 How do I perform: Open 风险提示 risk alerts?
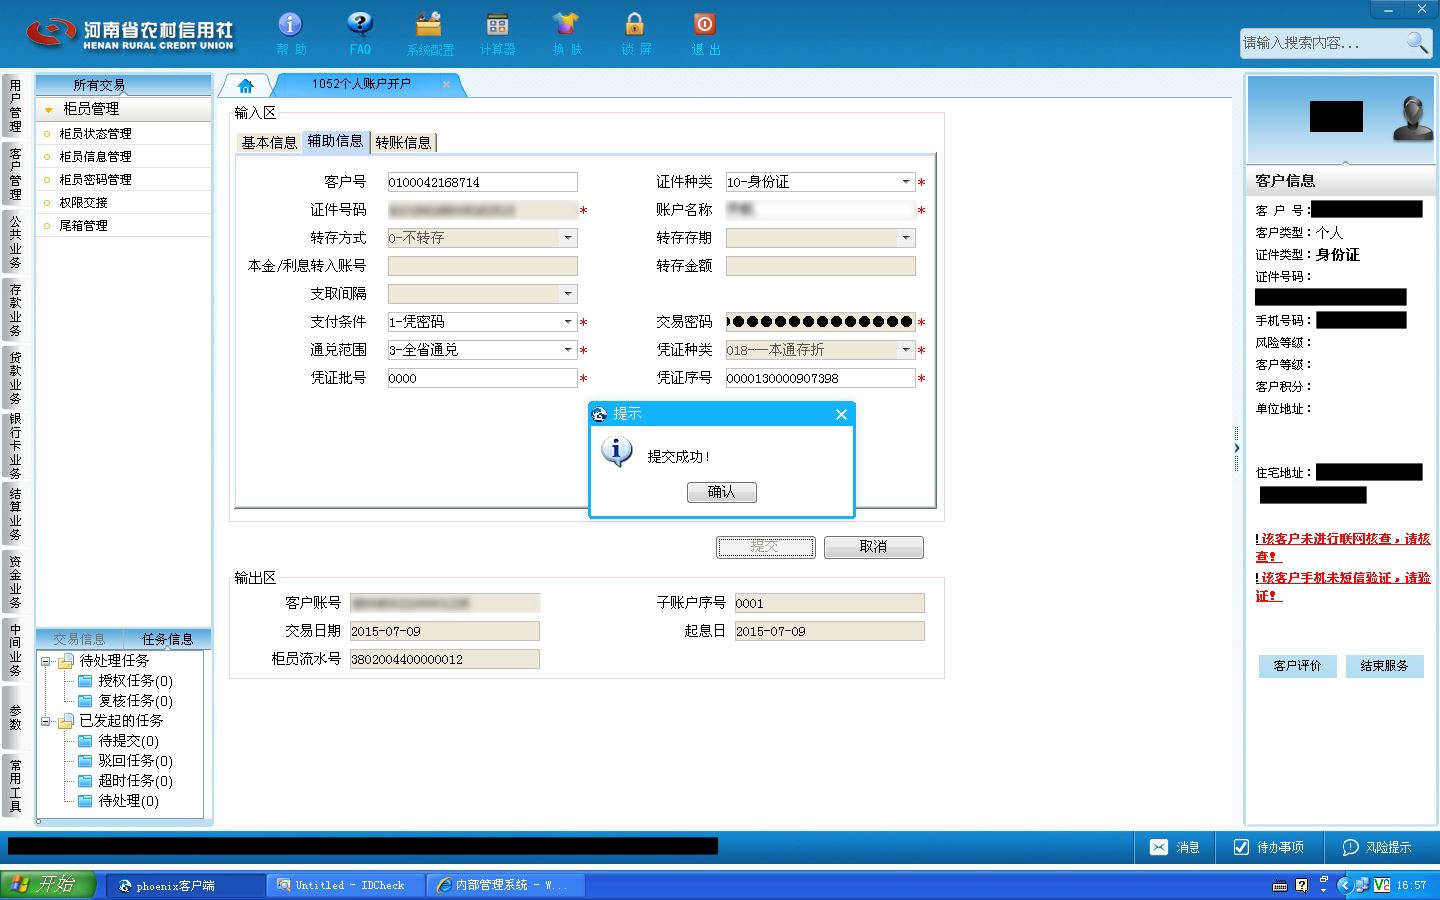pyautogui.click(x=1377, y=847)
